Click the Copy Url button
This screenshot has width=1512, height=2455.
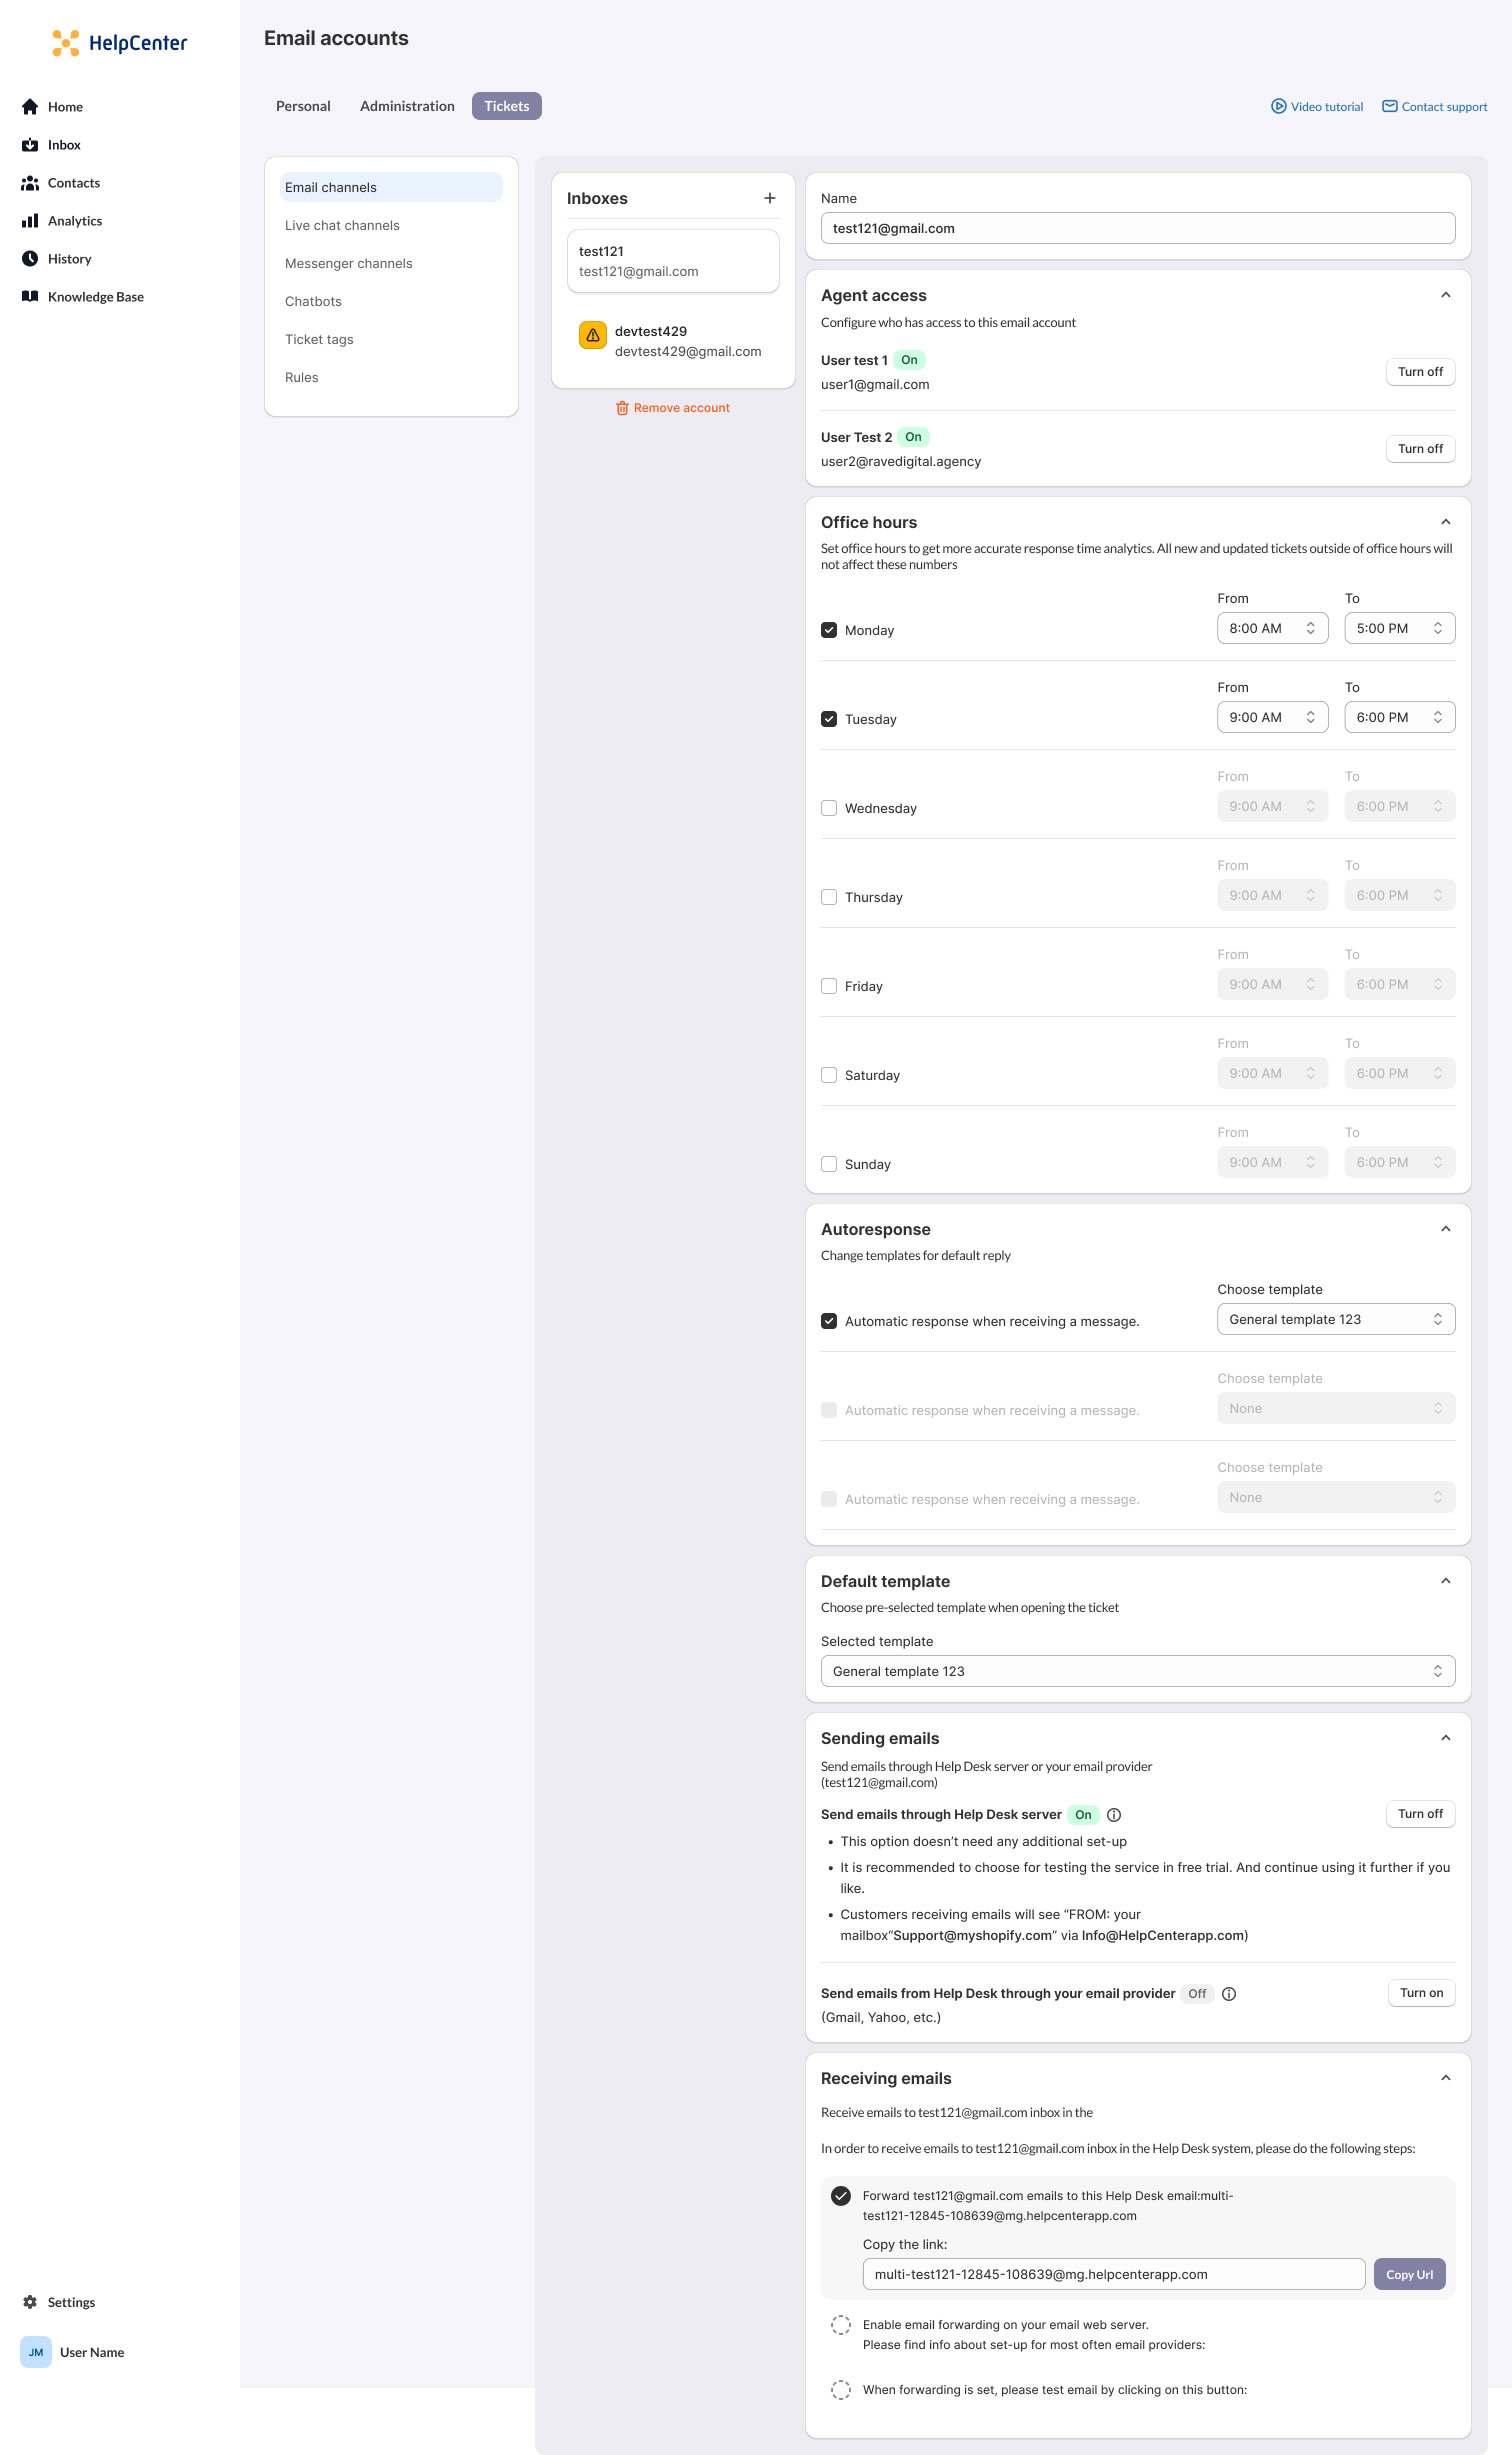pos(1409,2274)
